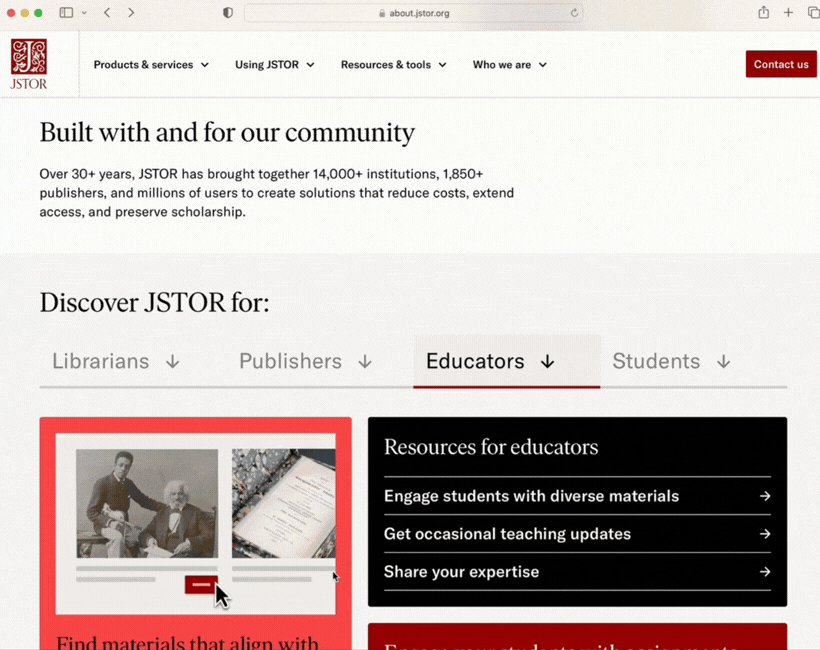Expand the Products & services menu
Screen dimensions: 820x650
pos(151,65)
